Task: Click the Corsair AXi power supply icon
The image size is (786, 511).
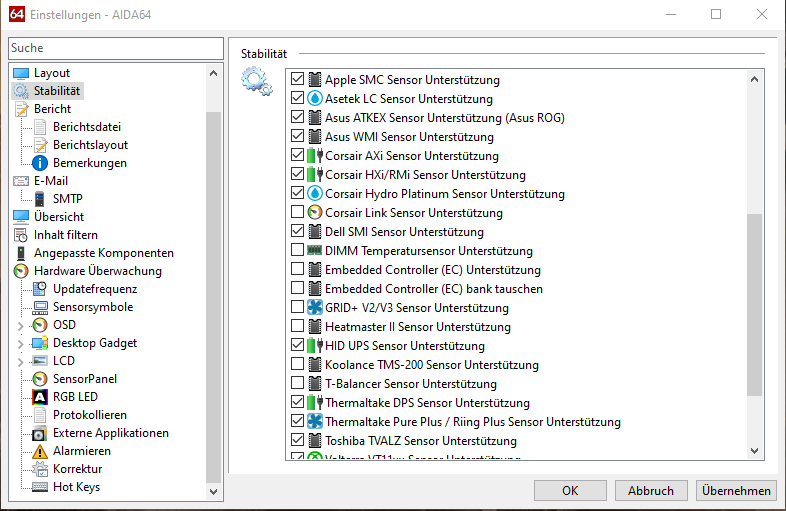Action: [315, 156]
